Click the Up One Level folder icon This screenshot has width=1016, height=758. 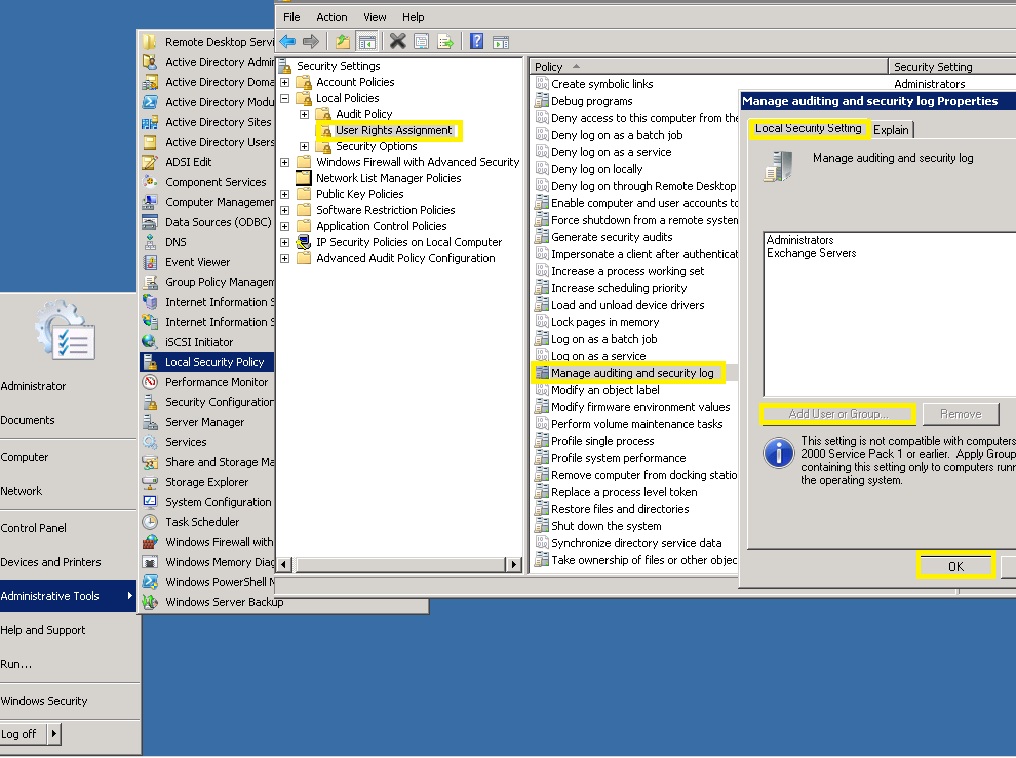pyautogui.click(x=343, y=41)
